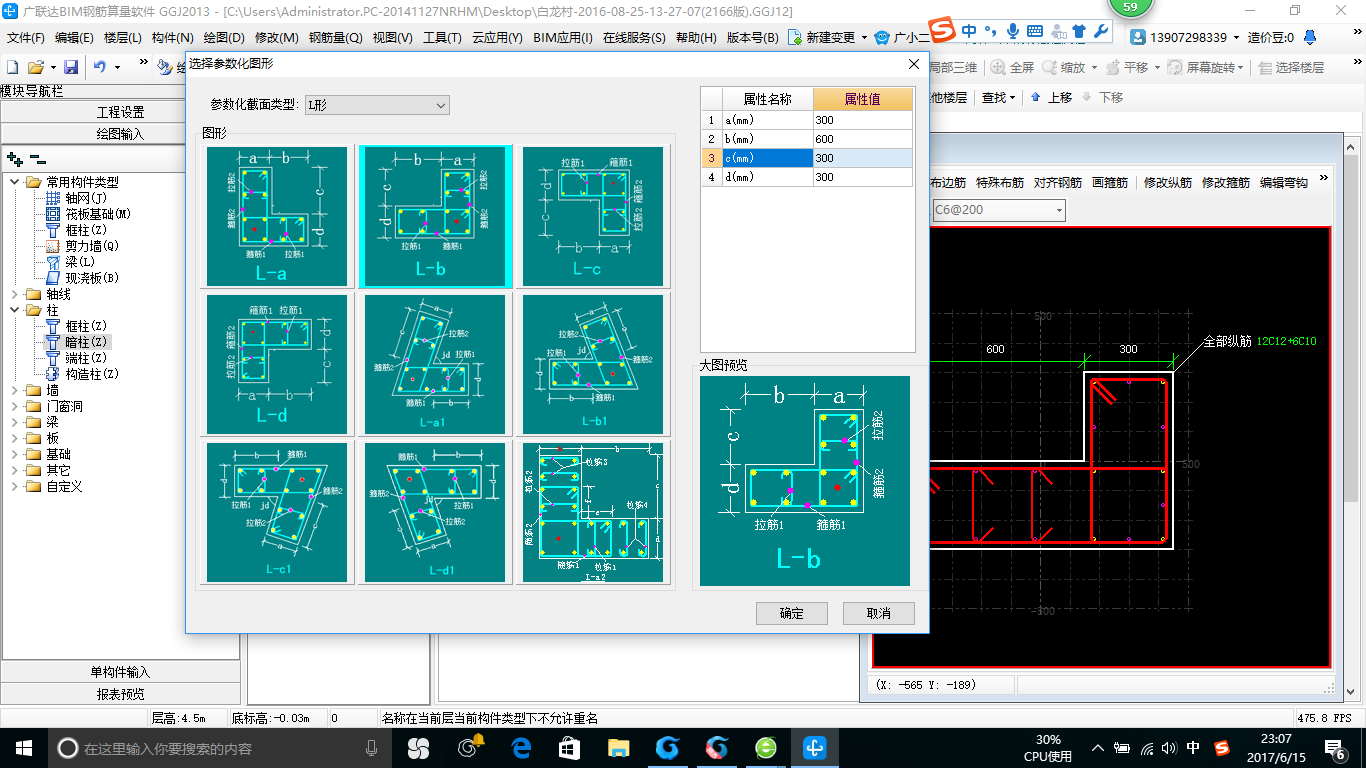Expand the 墙 tree node

14,390
